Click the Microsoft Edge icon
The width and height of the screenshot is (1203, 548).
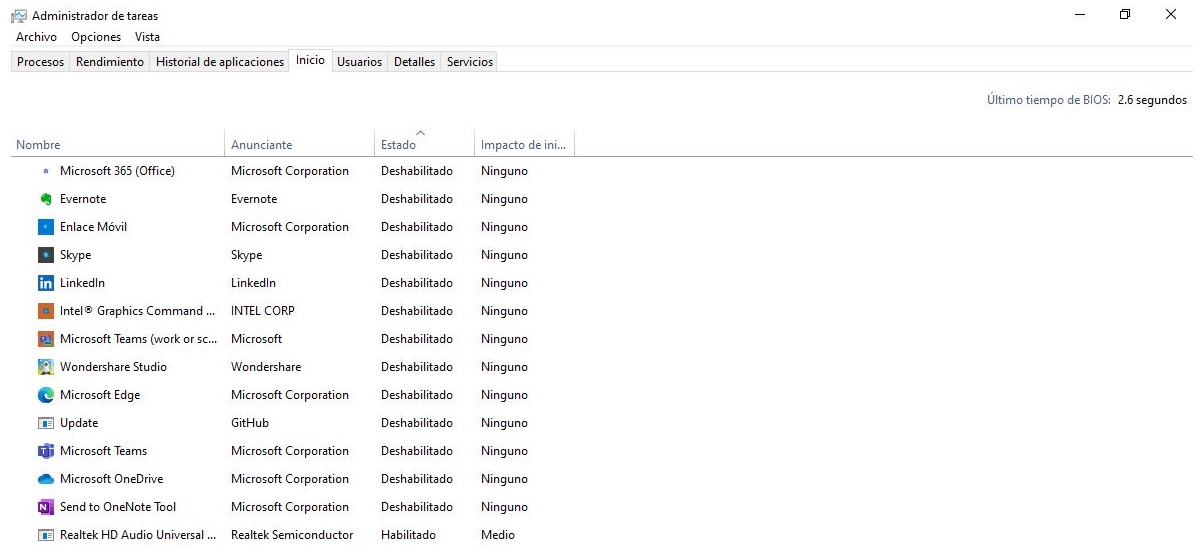46,395
